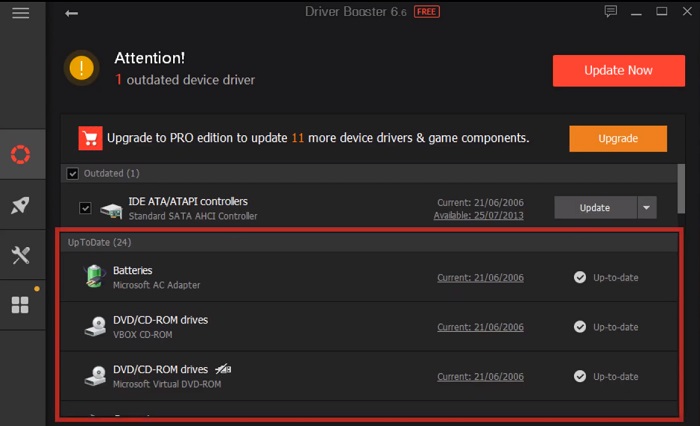Click the Driver Booster 6.6 title
This screenshot has height=426, width=700.
355,12
